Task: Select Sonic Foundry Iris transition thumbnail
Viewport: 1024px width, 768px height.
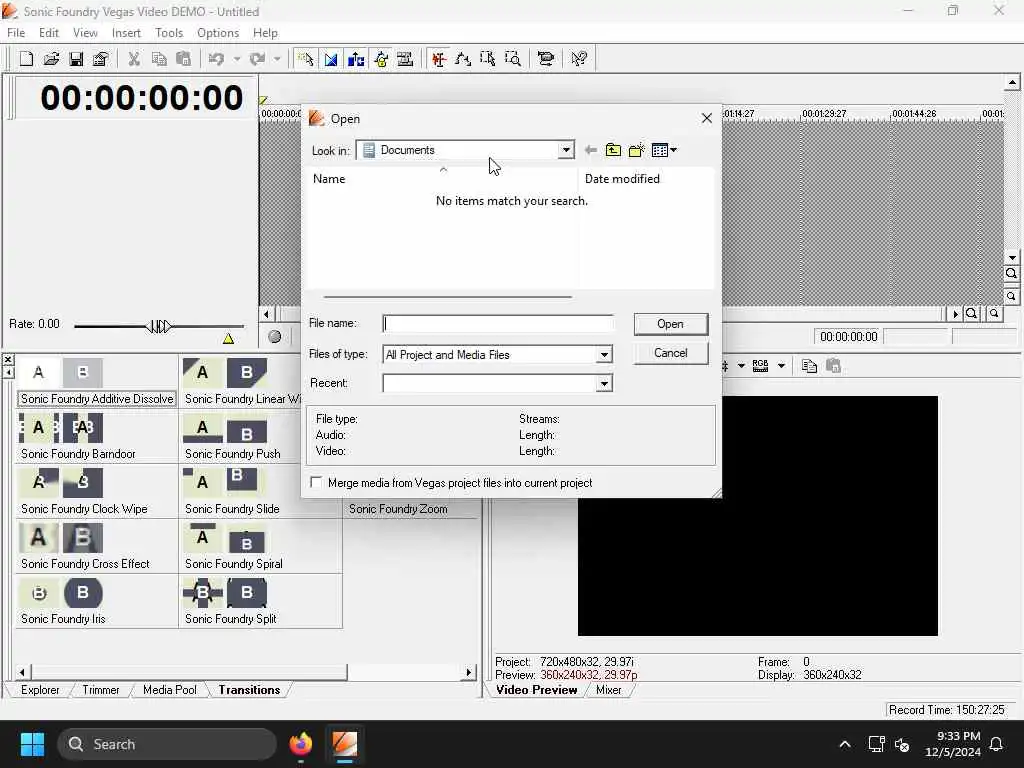Action: click(x=61, y=593)
